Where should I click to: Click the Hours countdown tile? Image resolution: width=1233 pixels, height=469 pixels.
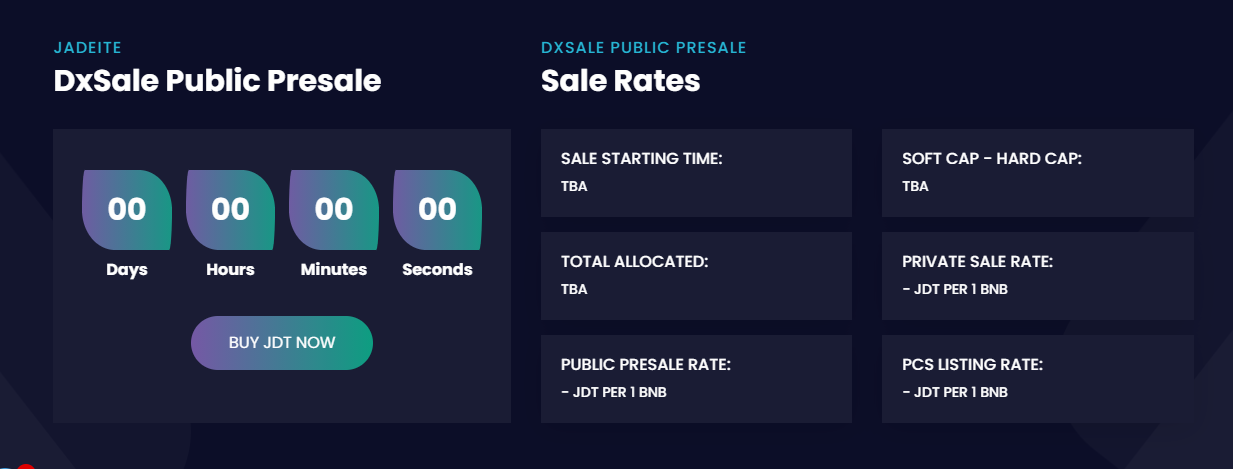point(230,210)
